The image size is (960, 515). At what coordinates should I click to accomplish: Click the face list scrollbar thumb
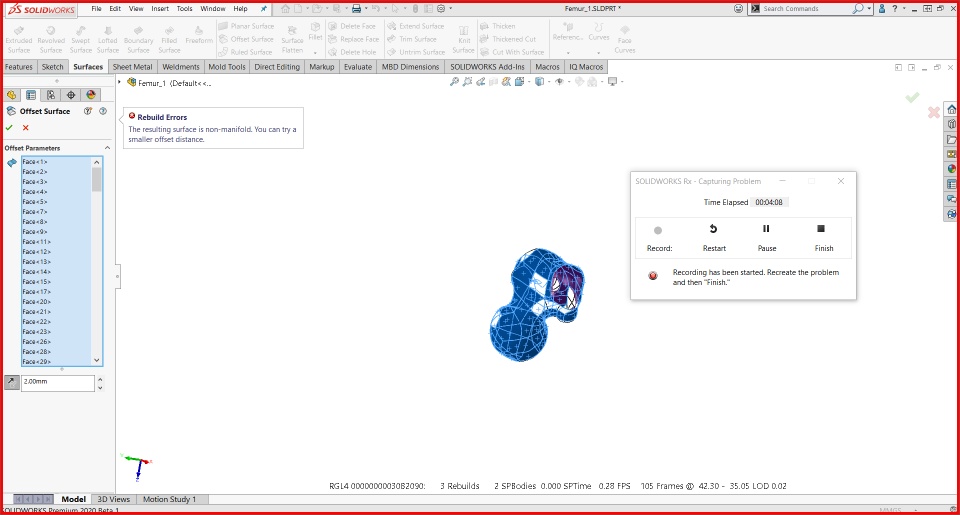[x=96, y=179]
